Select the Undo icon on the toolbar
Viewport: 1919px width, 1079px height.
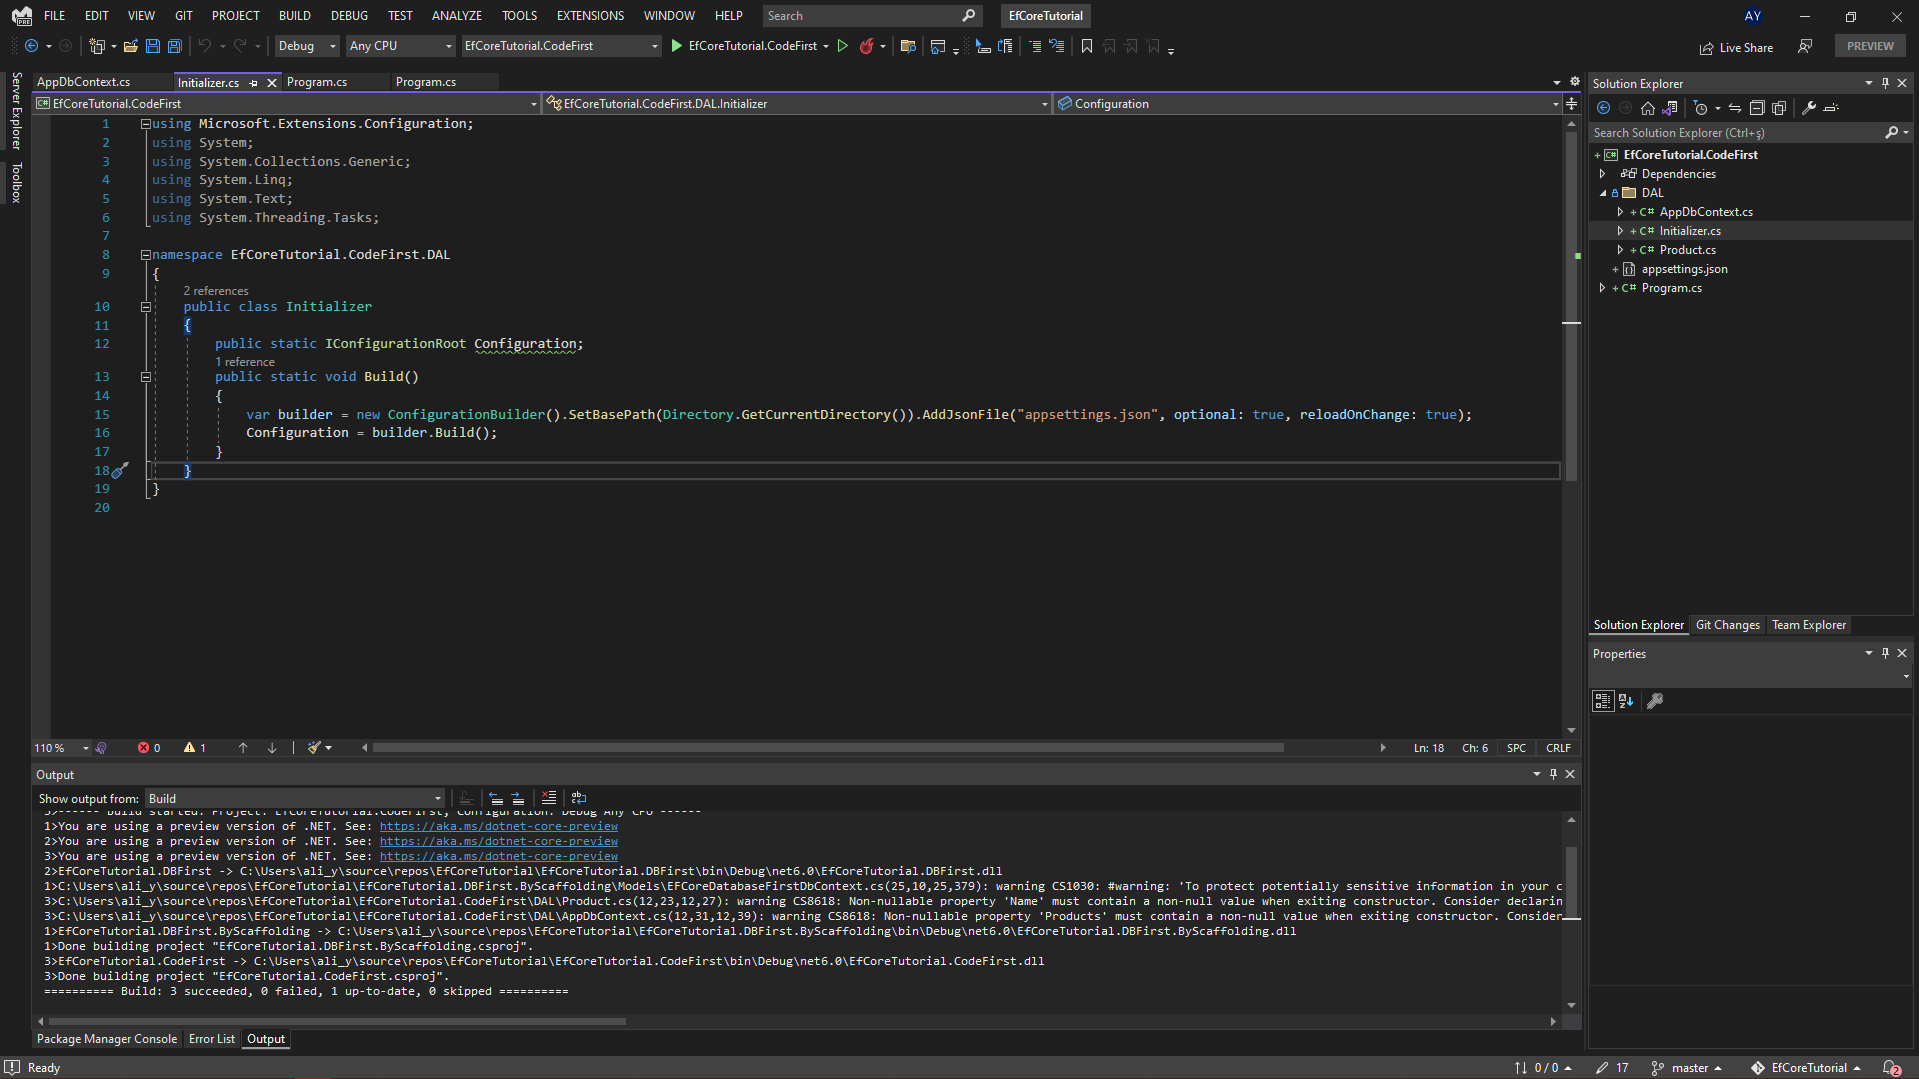point(203,46)
